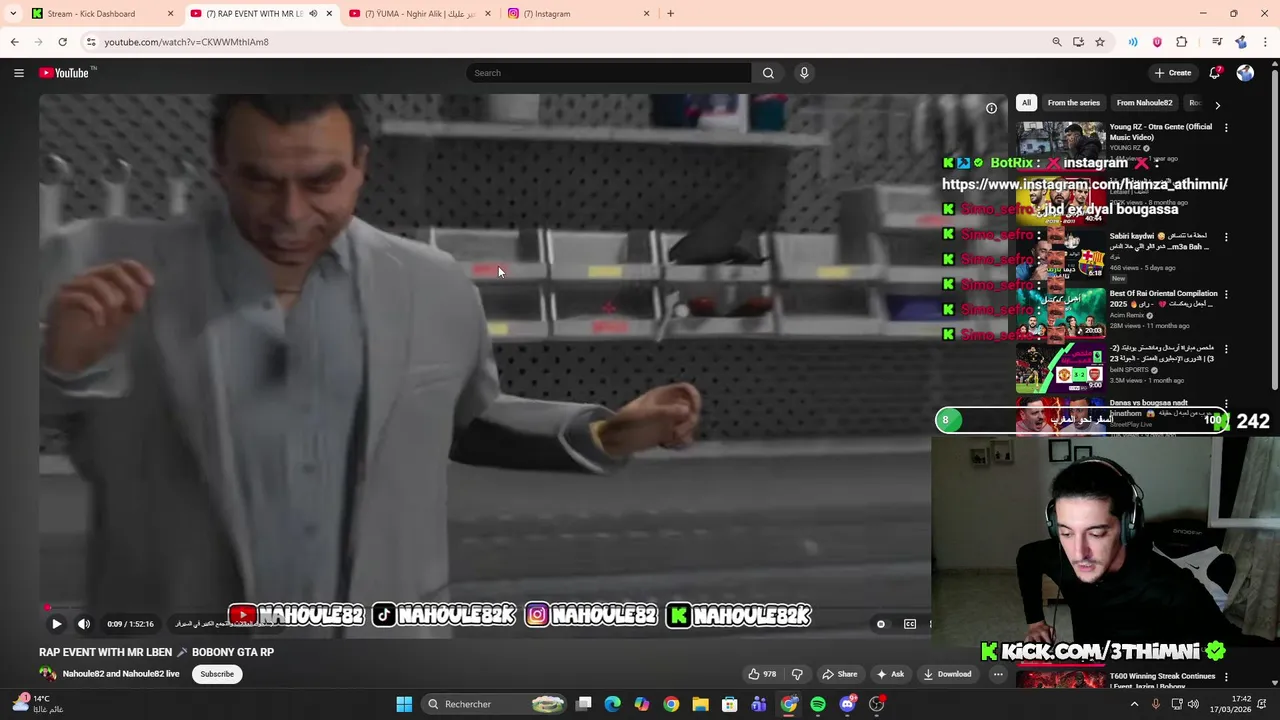Show hidden system tray icons
The width and height of the screenshot is (1280, 720).
[x=1134, y=704]
